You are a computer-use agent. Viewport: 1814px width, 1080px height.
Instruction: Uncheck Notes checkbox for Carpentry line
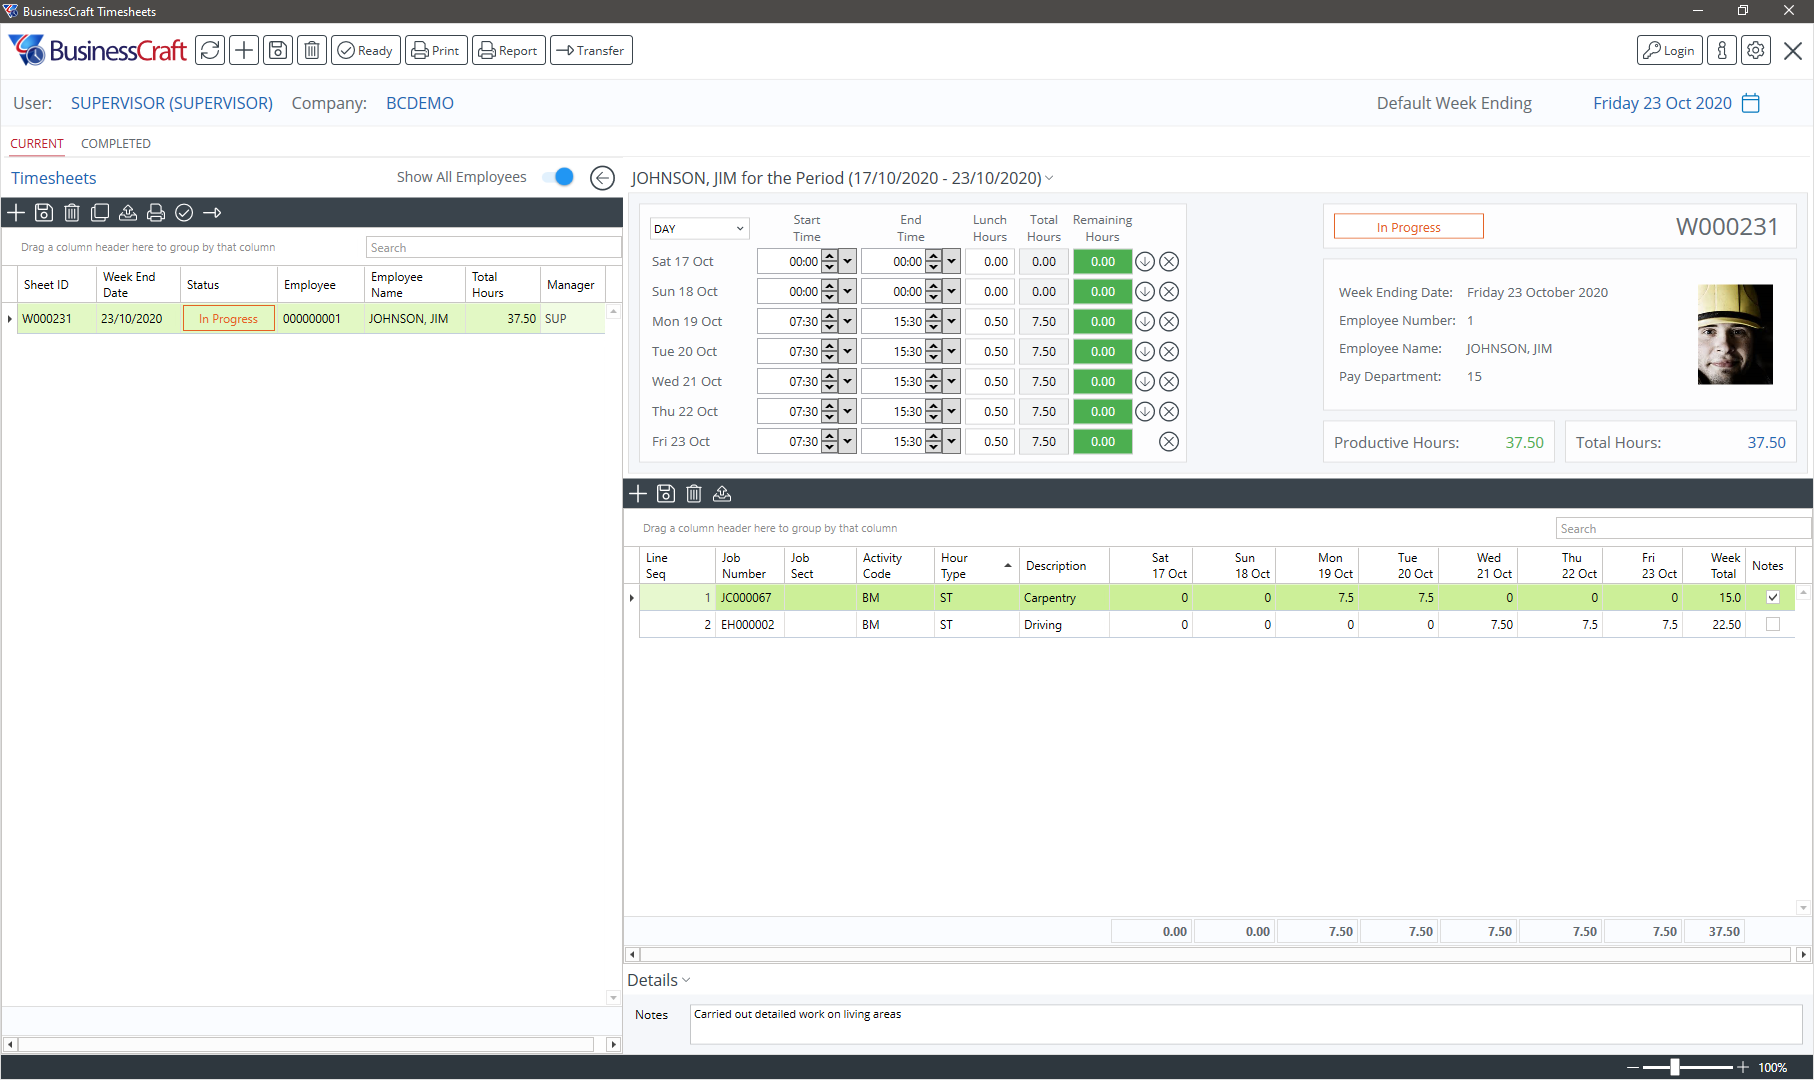(x=1773, y=597)
